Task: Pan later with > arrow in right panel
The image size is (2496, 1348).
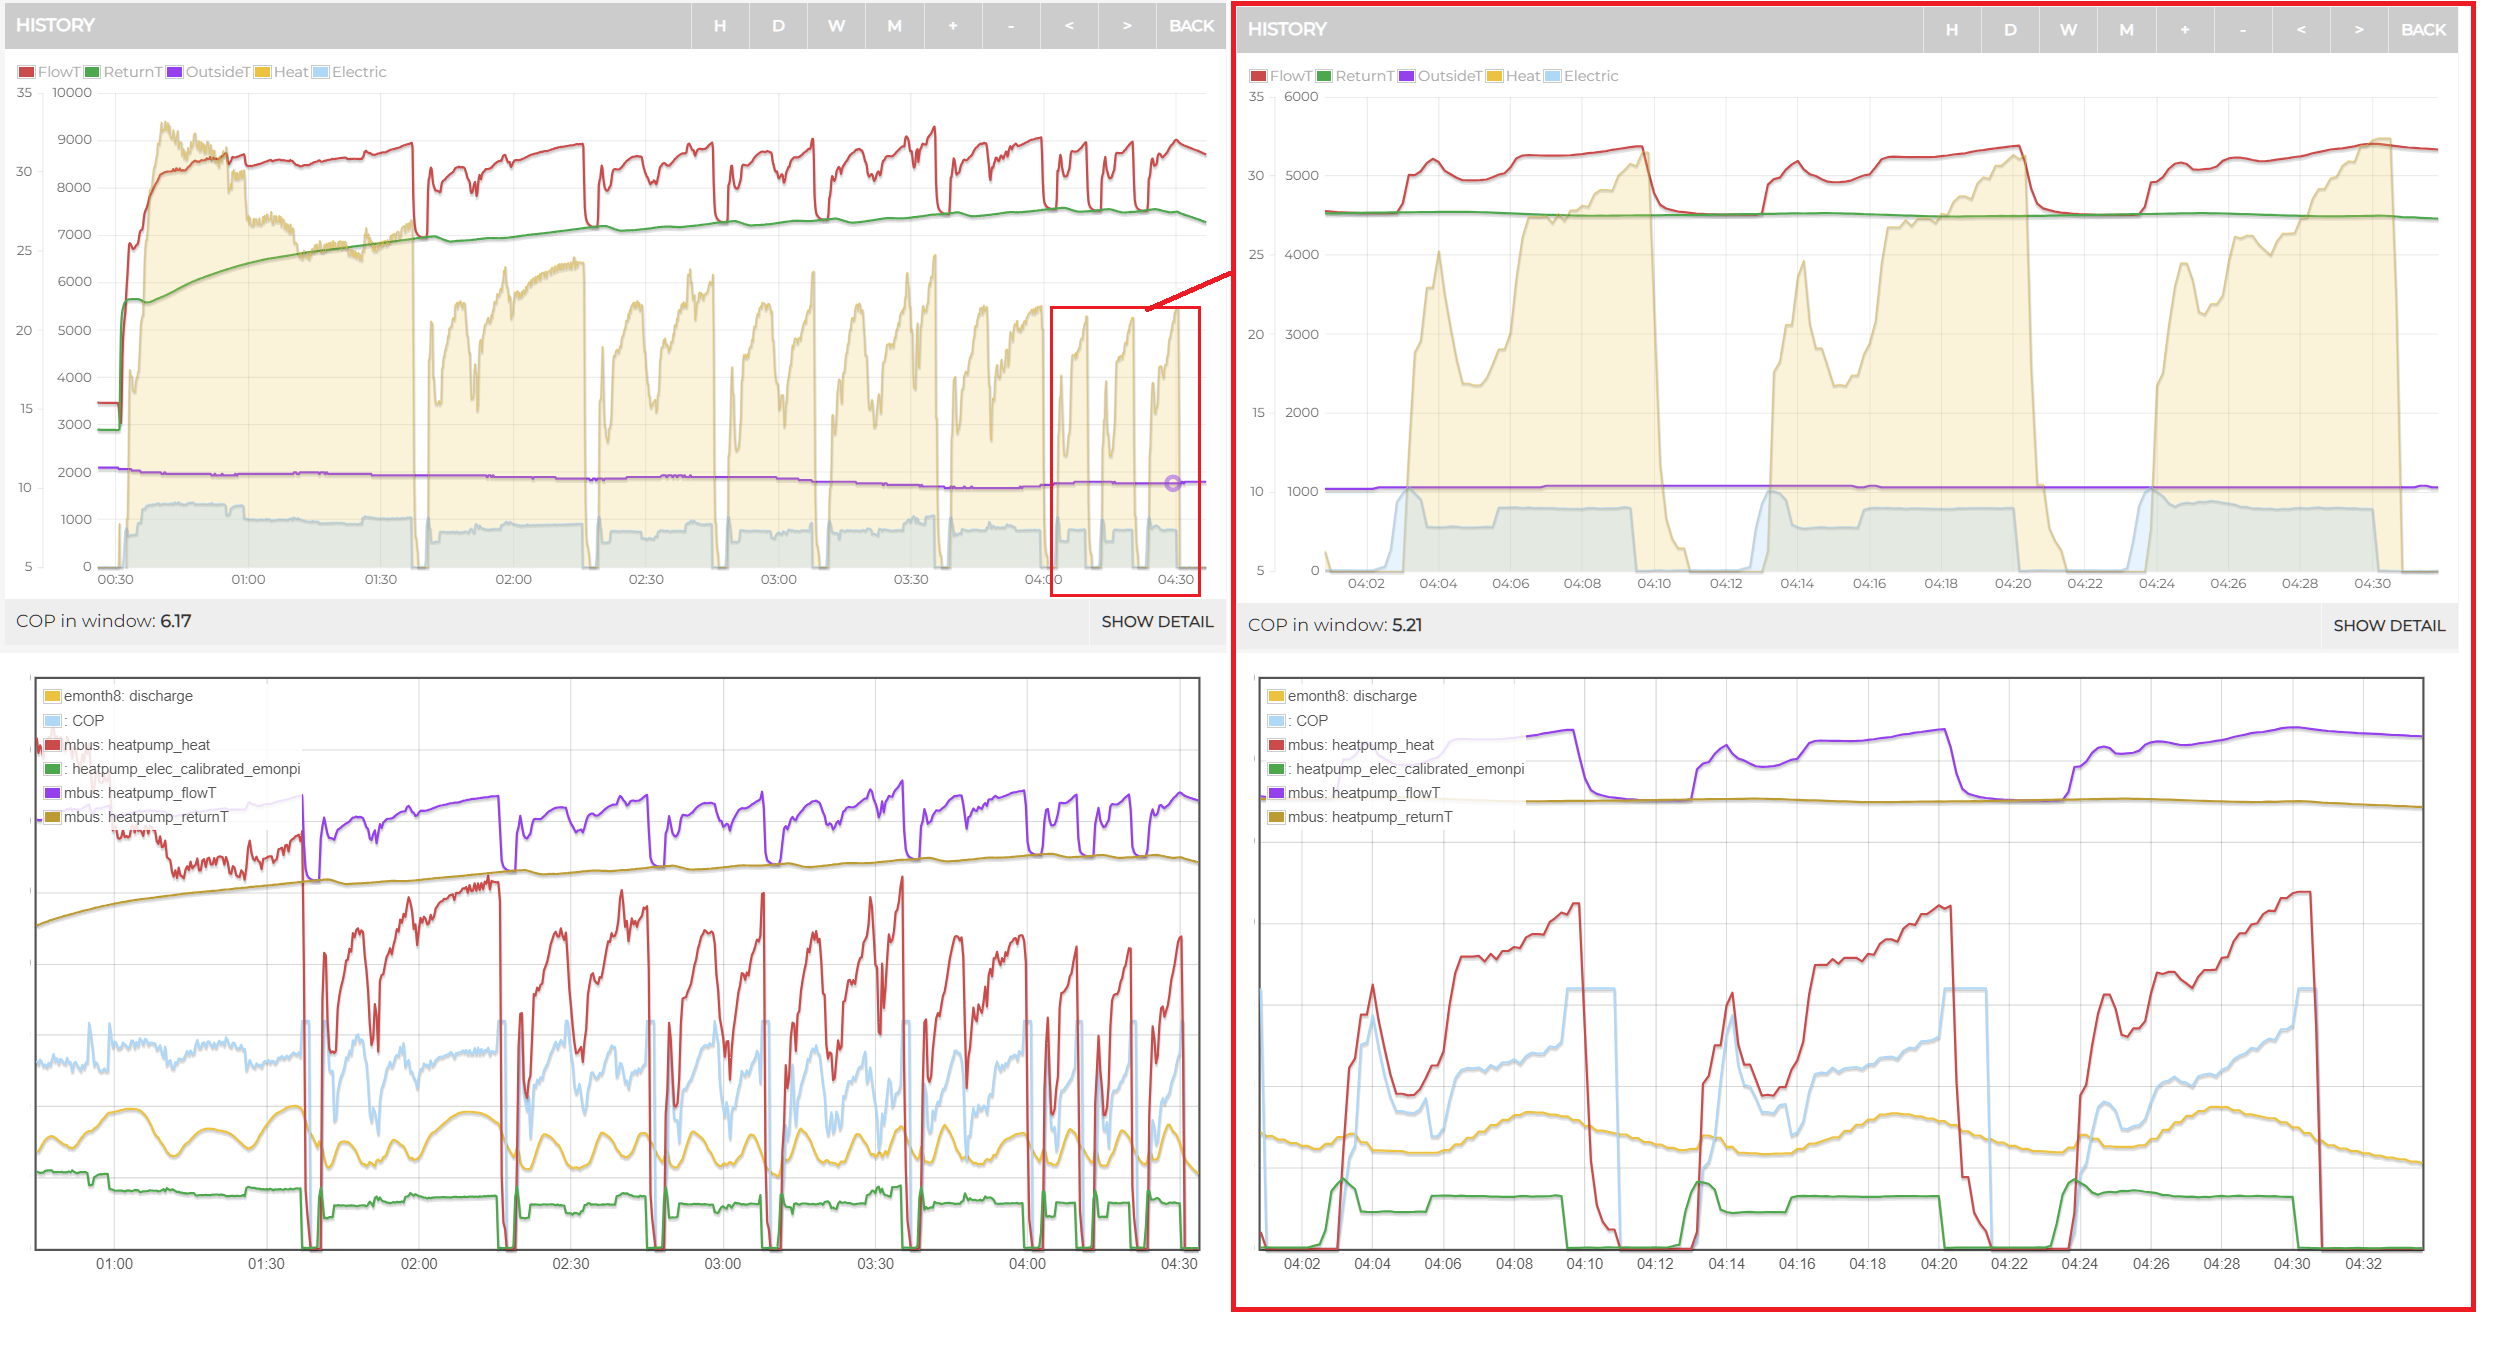Action: pyautogui.click(x=2359, y=30)
